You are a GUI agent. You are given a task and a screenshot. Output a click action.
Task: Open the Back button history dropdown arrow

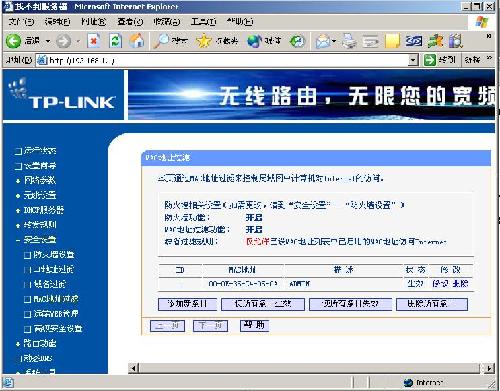pyautogui.click(x=48, y=41)
